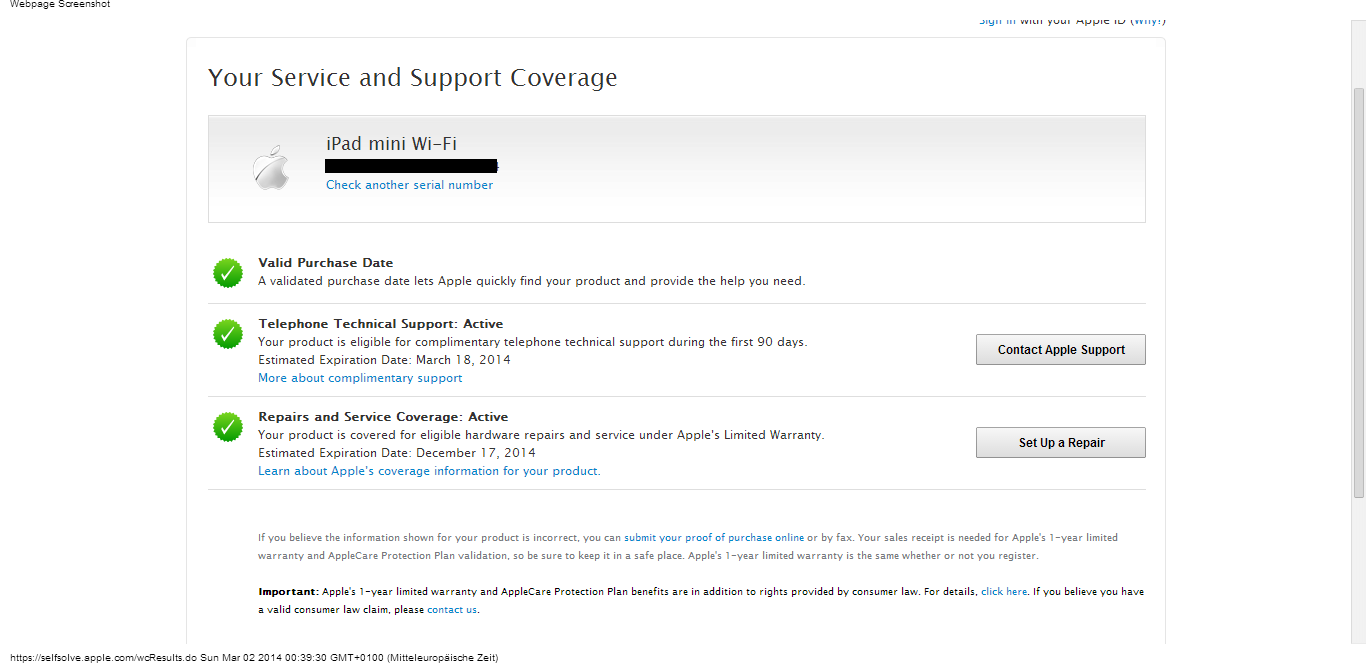Select the iPad mini Wi-Fi product name
The height and width of the screenshot is (664, 1366).
tap(391, 144)
